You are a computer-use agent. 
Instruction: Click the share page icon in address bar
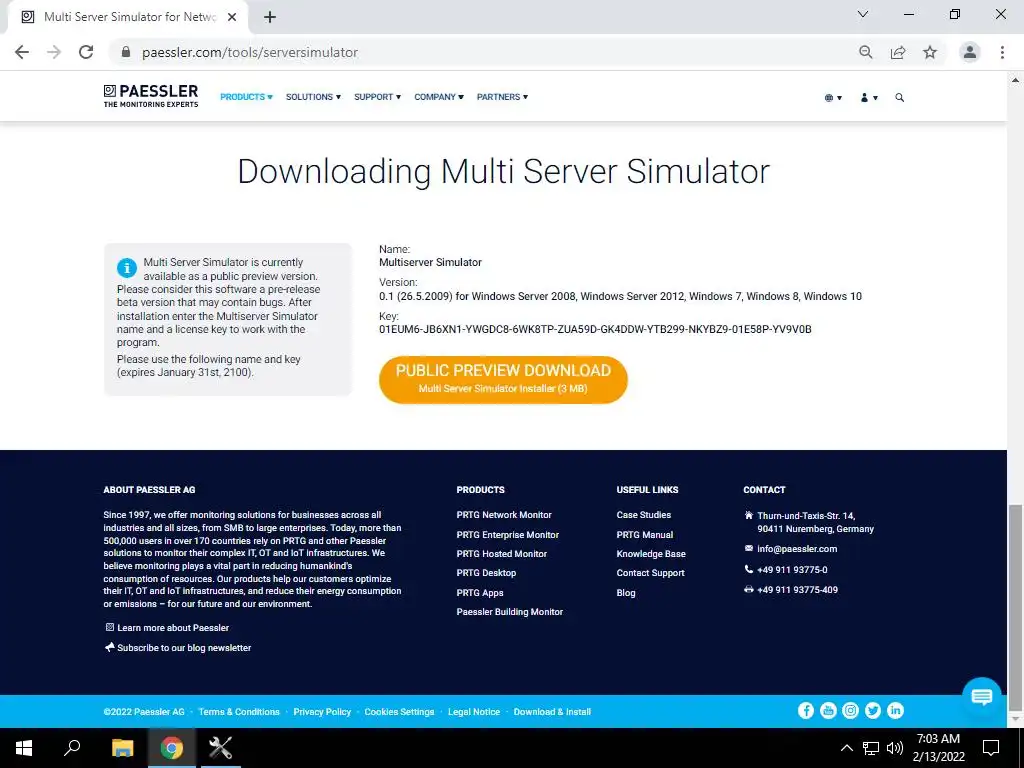898,52
